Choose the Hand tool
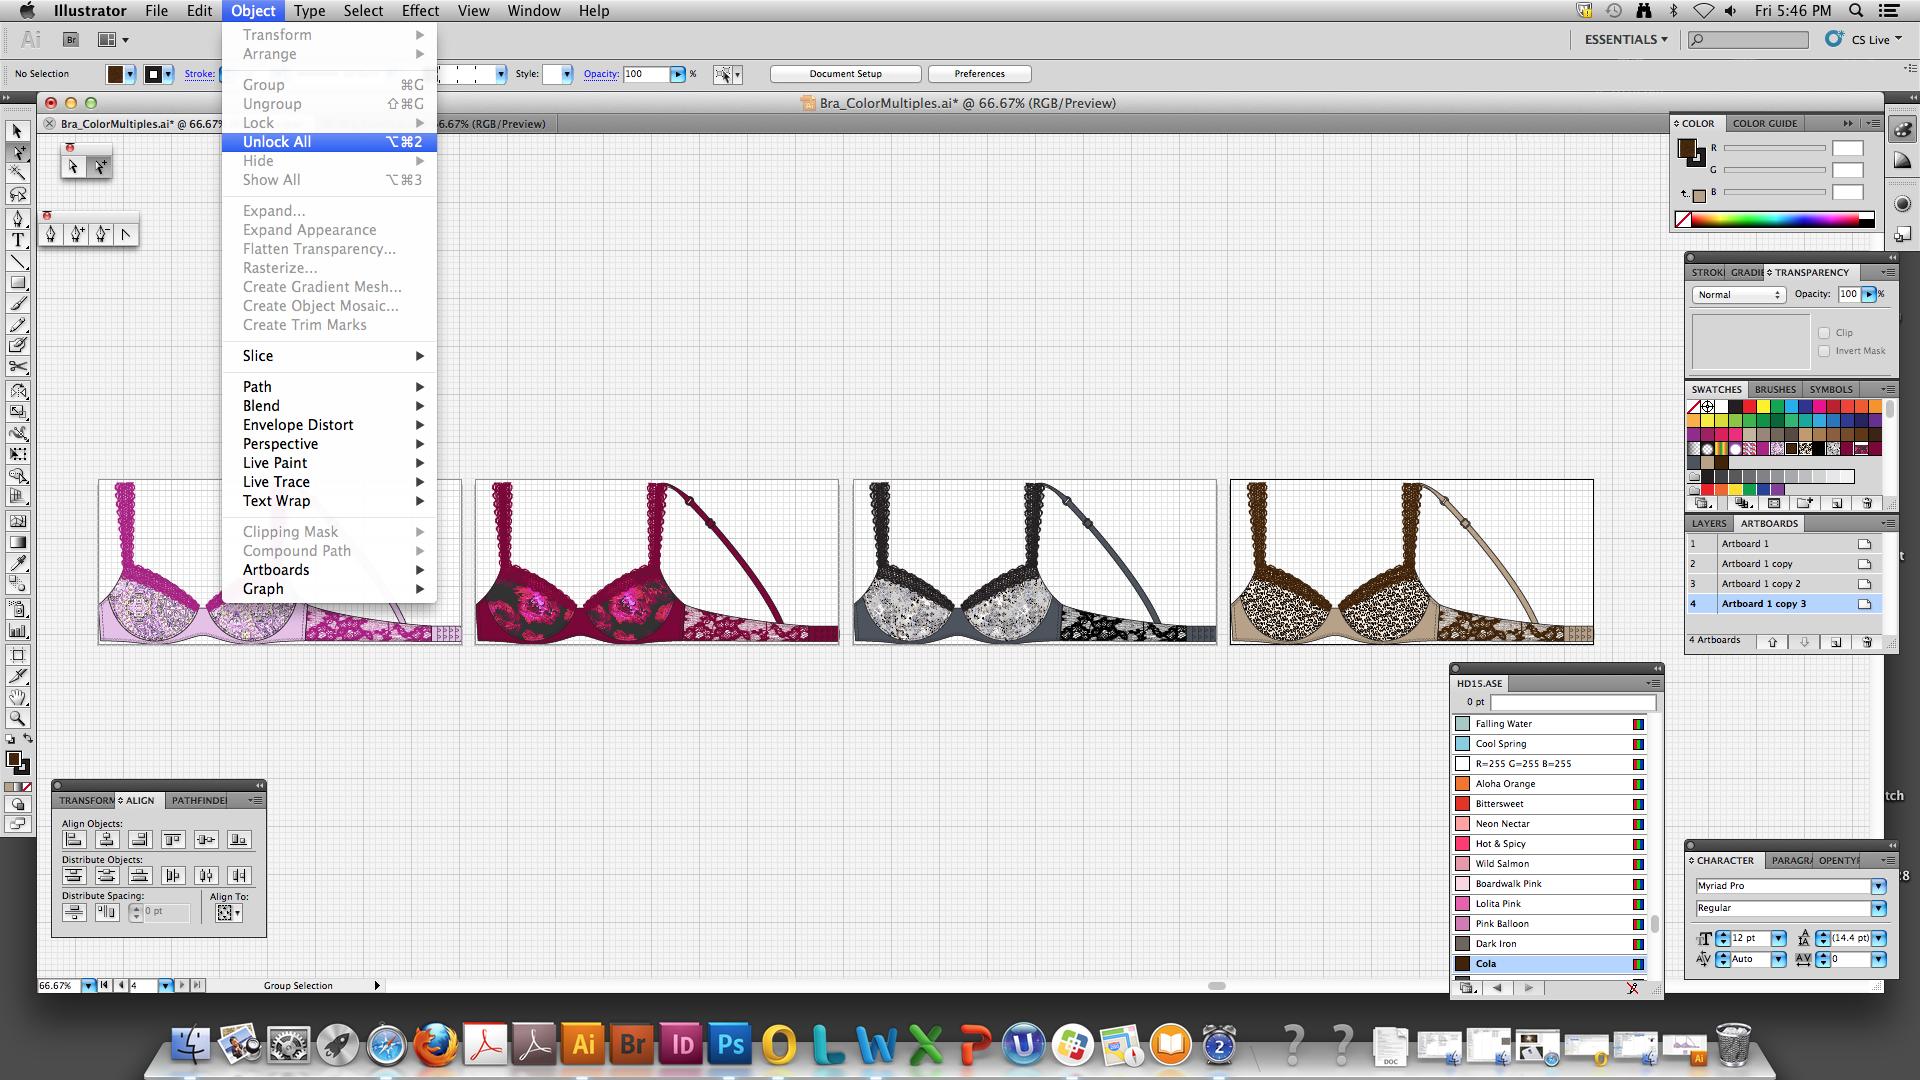 [x=17, y=697]
